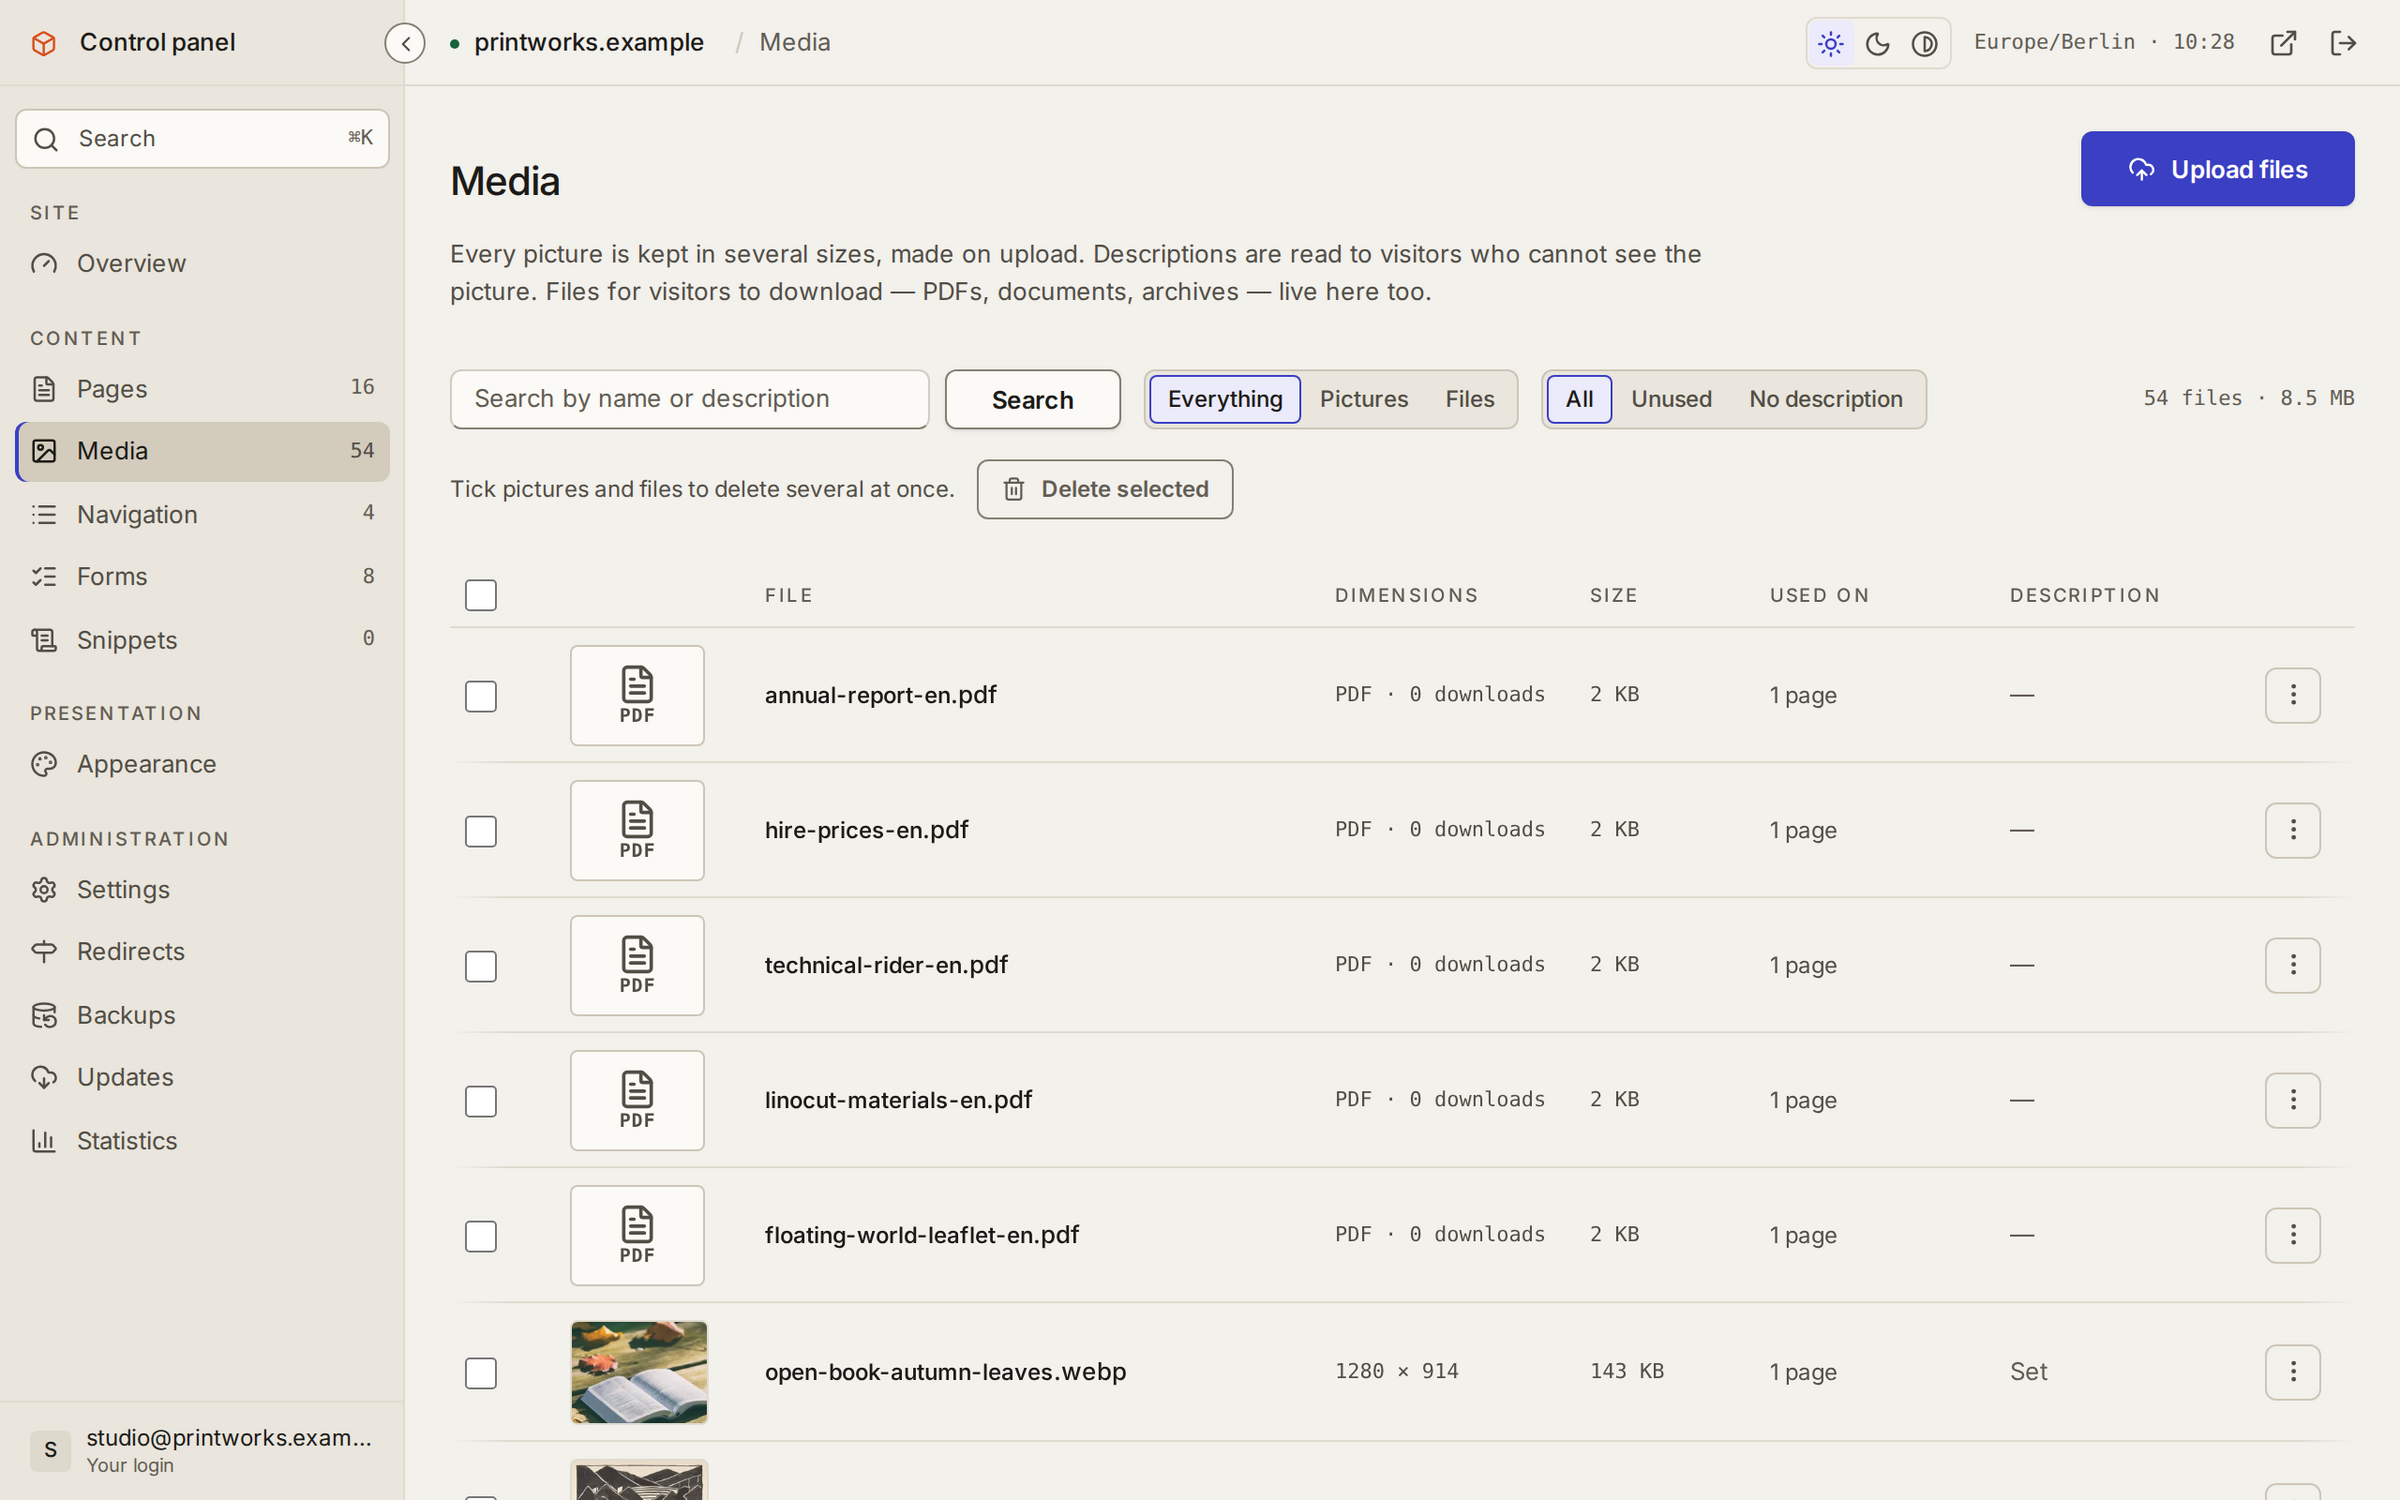This screenshot has height=1500, width=2400.
Task: Select the auto contrast theme icon
Action: (1925, 43)
